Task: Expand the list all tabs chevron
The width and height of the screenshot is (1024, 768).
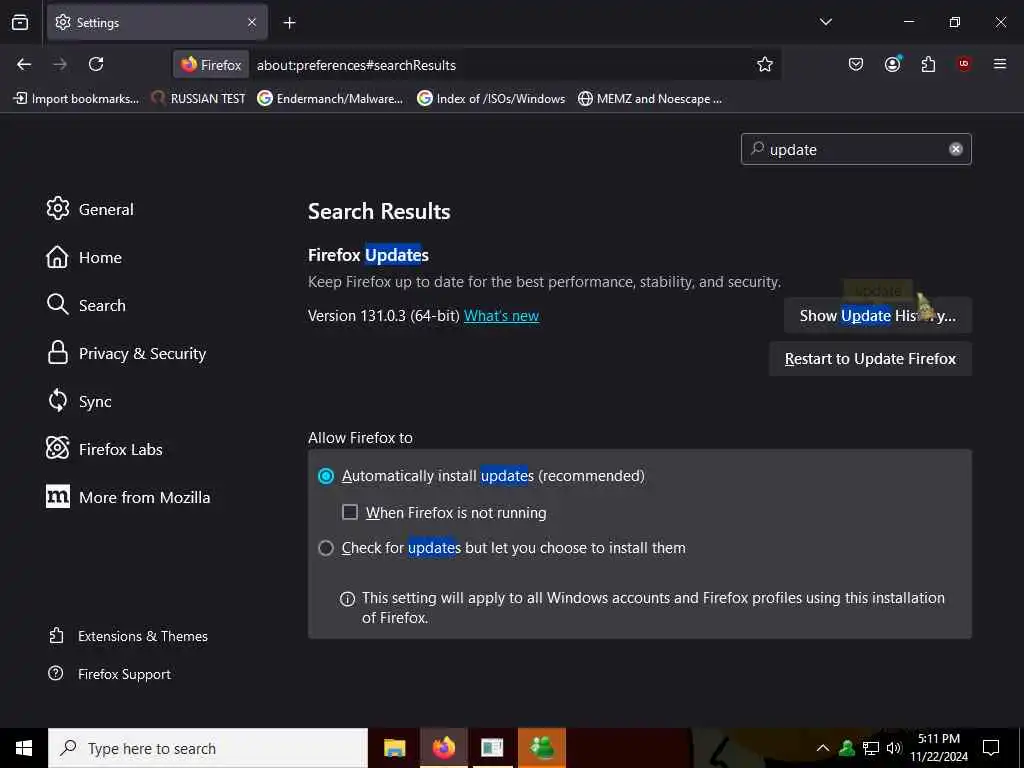Action: 825,22
